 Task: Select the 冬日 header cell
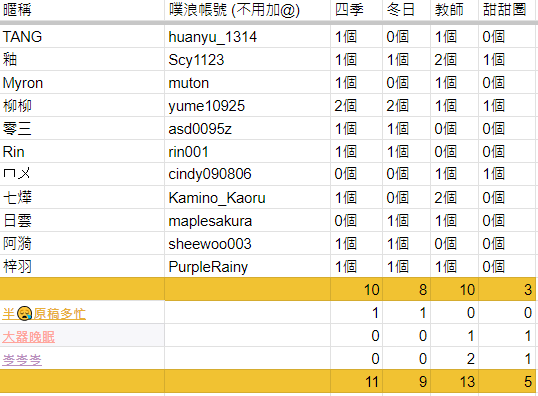tap(407, 10)
